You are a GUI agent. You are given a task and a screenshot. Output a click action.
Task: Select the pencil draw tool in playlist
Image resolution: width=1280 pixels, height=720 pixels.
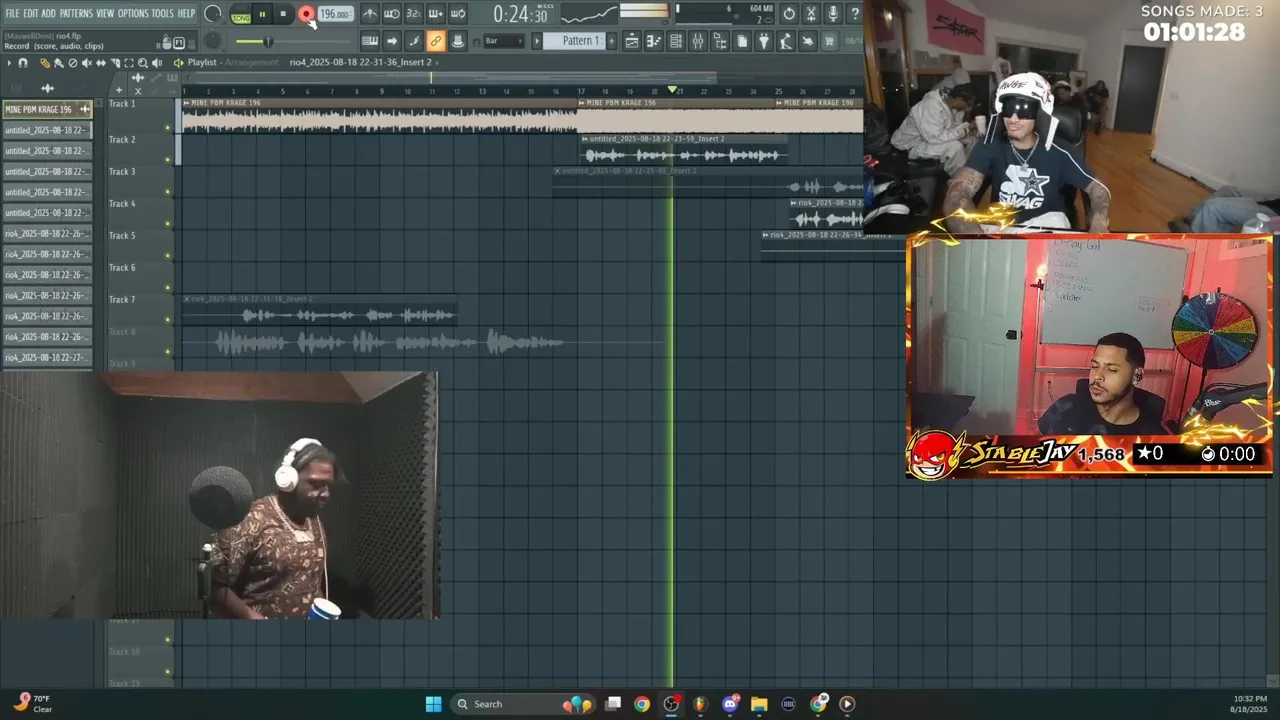(x=45, y=62)
